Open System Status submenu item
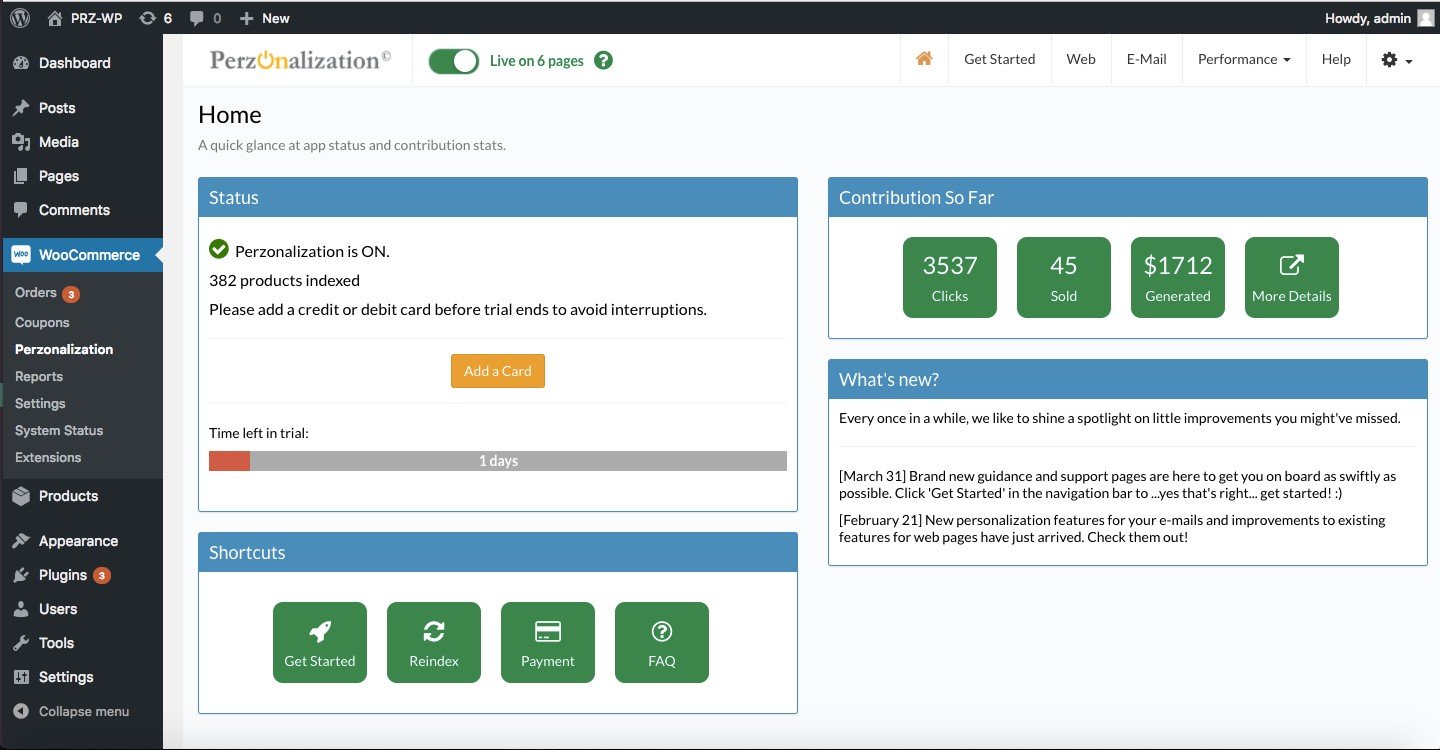 pyautogui.click(x=59, y=430)
